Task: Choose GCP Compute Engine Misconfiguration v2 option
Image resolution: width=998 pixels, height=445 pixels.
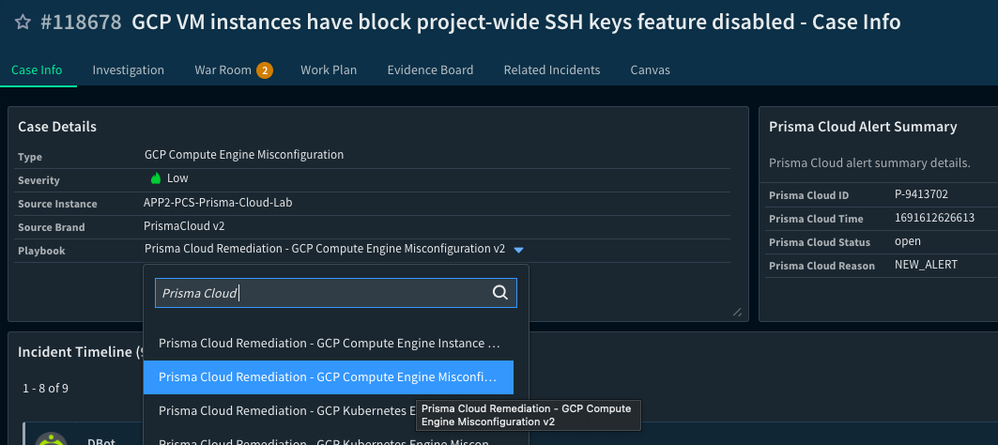Action: click(328, 377)
